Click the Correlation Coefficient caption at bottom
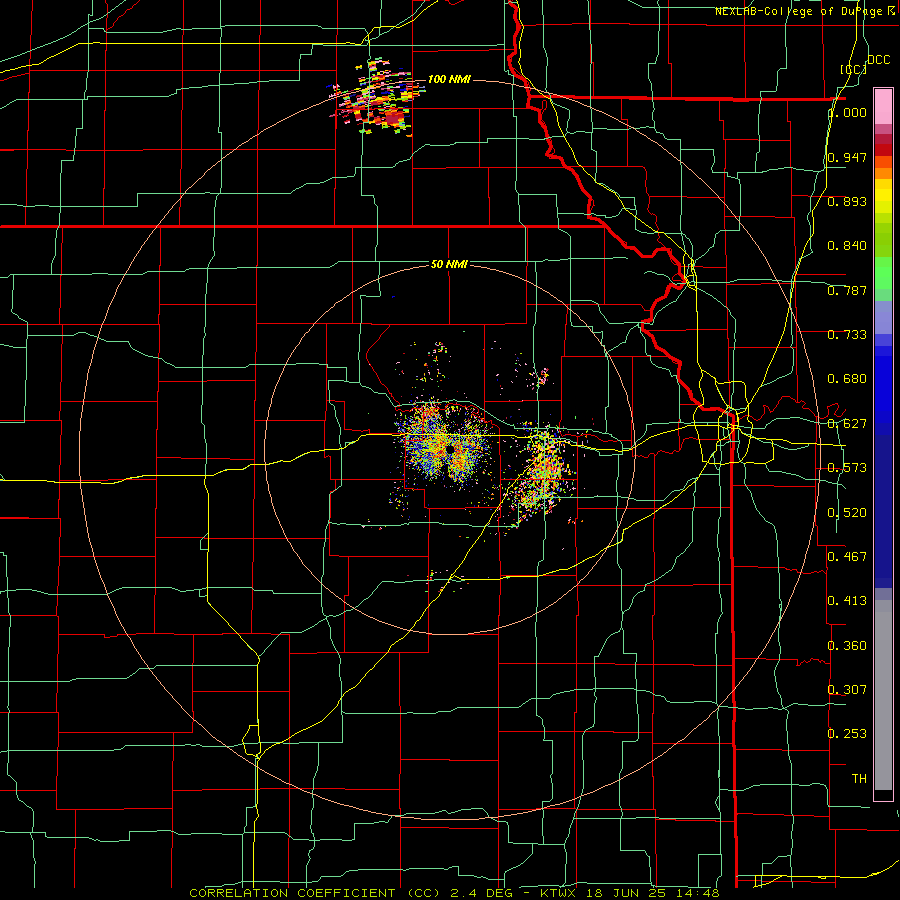Image resolution: width=900 pixels, height=900 pixels. coord(454,893)
